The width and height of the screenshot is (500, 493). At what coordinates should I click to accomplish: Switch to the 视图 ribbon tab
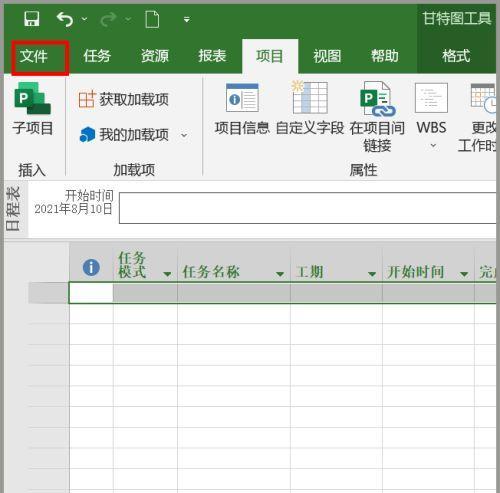(327, 56)
